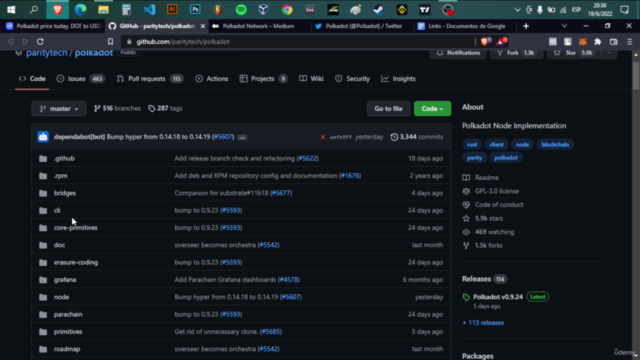
Task: Switch to Pull requests tab
Action: [150, 79]
